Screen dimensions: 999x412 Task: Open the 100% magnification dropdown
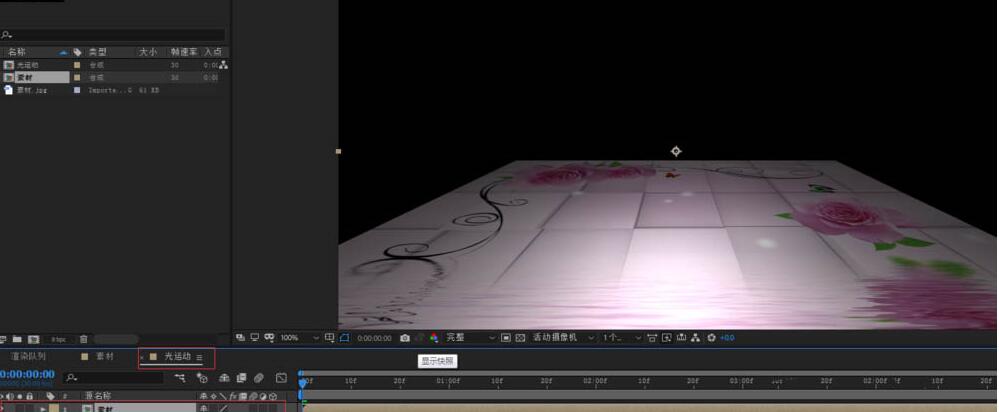[299, 338]
